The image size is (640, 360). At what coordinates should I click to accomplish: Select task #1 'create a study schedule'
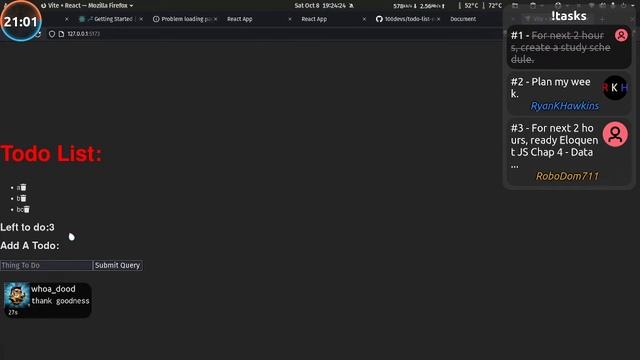[569, 47]
